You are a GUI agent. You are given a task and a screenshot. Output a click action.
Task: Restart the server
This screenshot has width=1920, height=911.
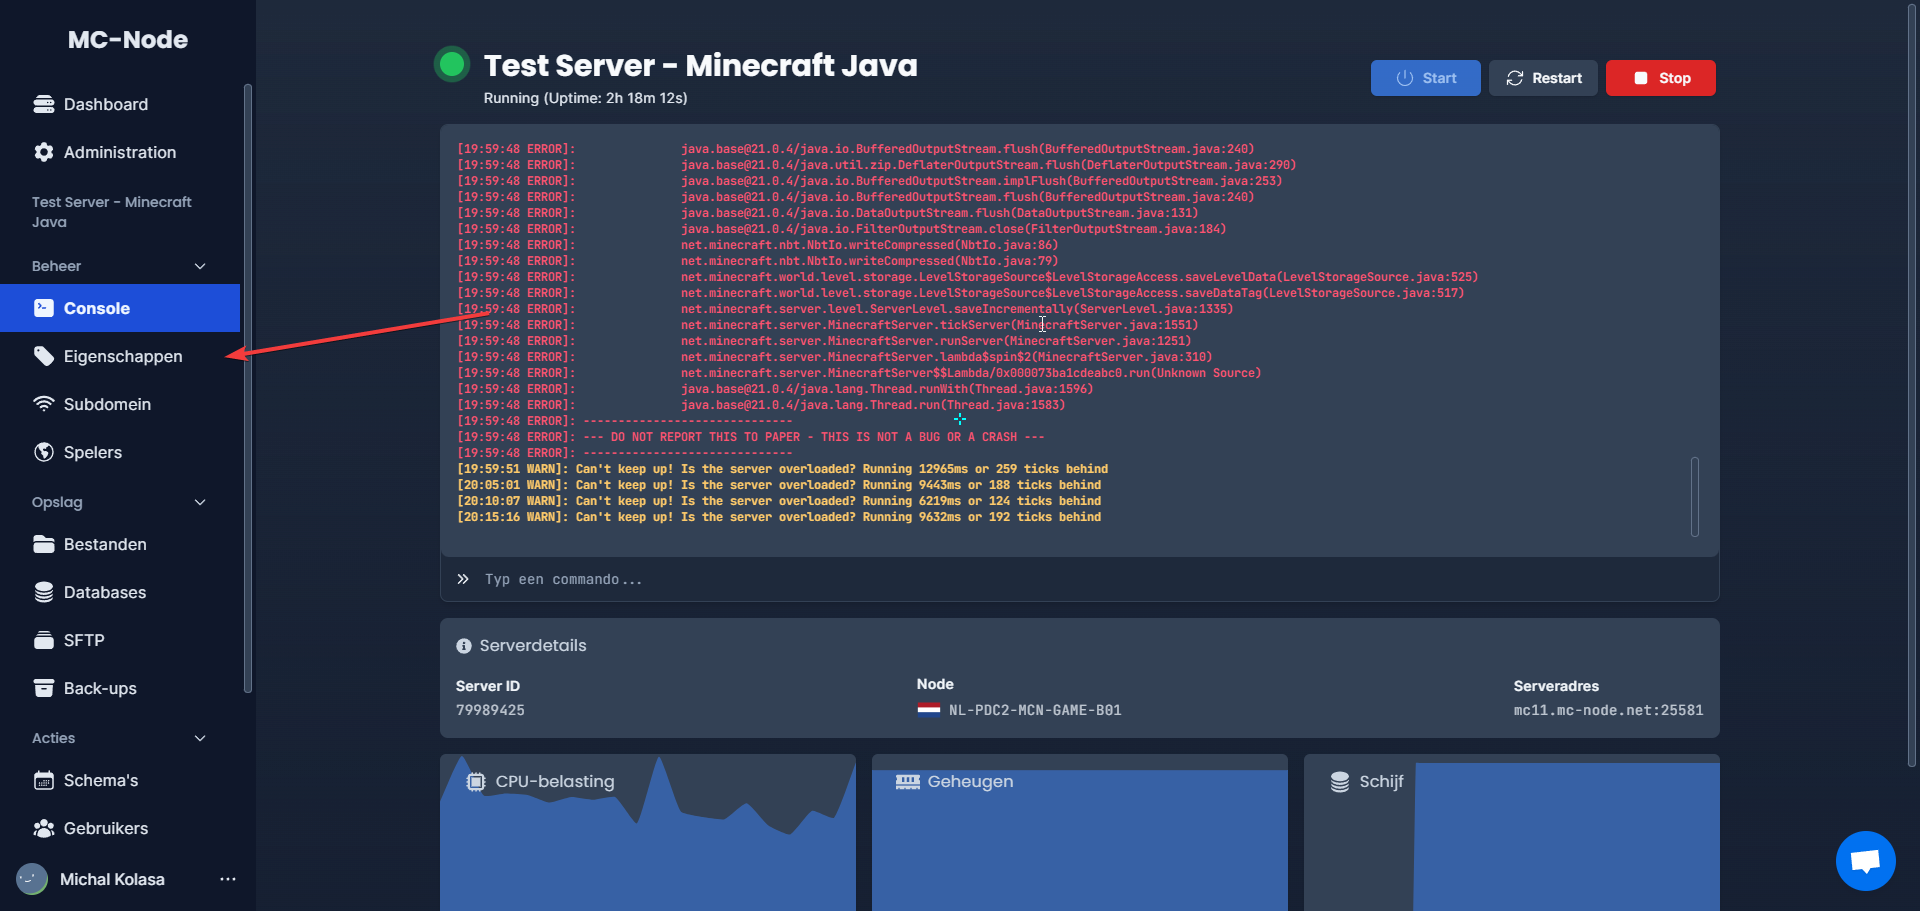(1543, 78)
